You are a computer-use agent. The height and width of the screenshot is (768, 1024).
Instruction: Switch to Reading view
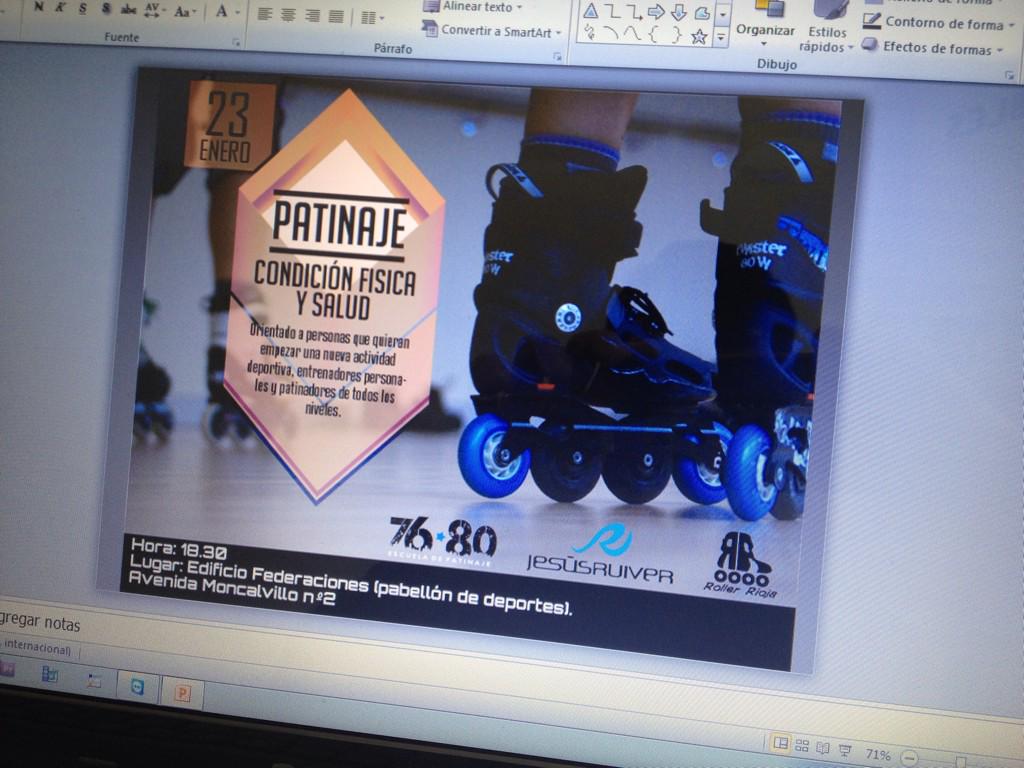click(823, 748)
